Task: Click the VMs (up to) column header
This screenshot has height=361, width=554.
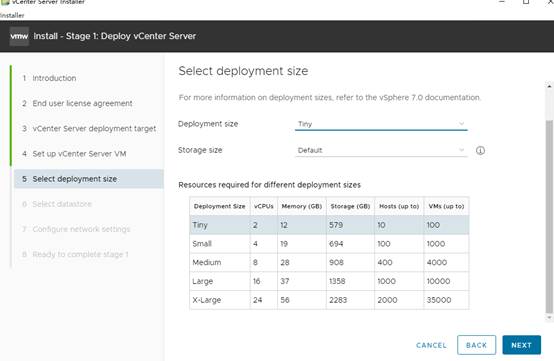Action: pyautogui.click(x=446, y=206)
